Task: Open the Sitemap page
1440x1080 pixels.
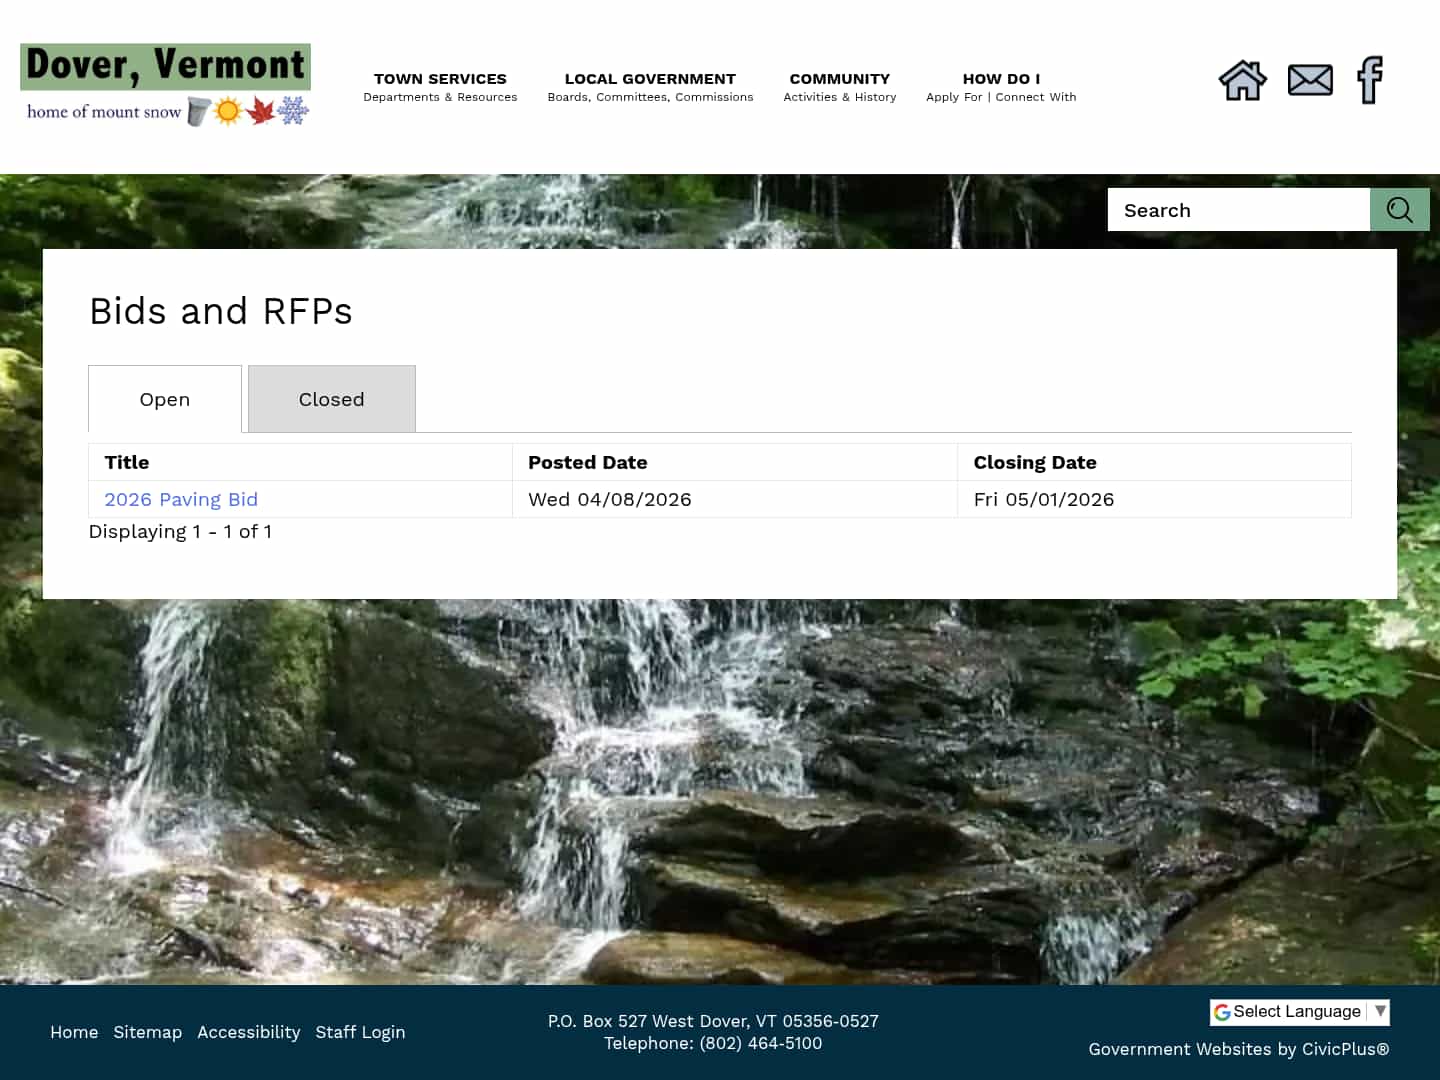Action: tap(148, 1032)
